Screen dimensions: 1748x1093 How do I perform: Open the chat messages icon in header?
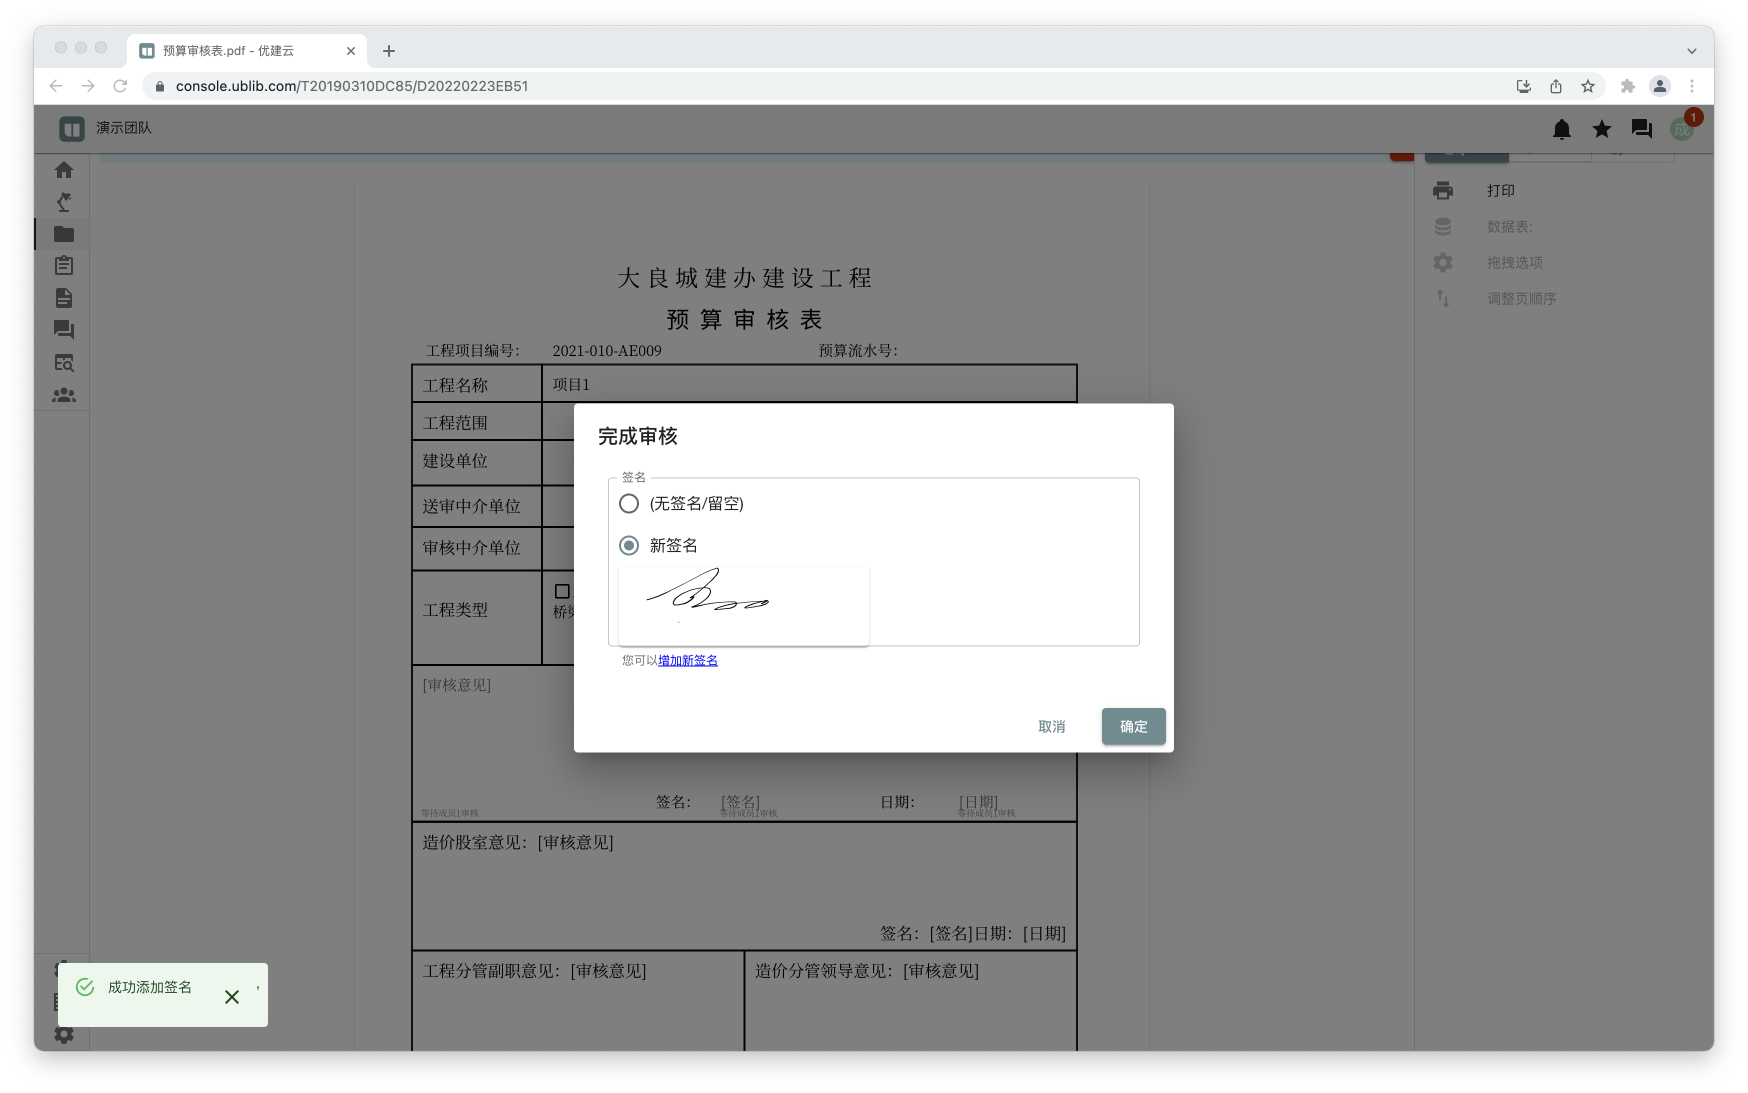tap(1642, 129)
